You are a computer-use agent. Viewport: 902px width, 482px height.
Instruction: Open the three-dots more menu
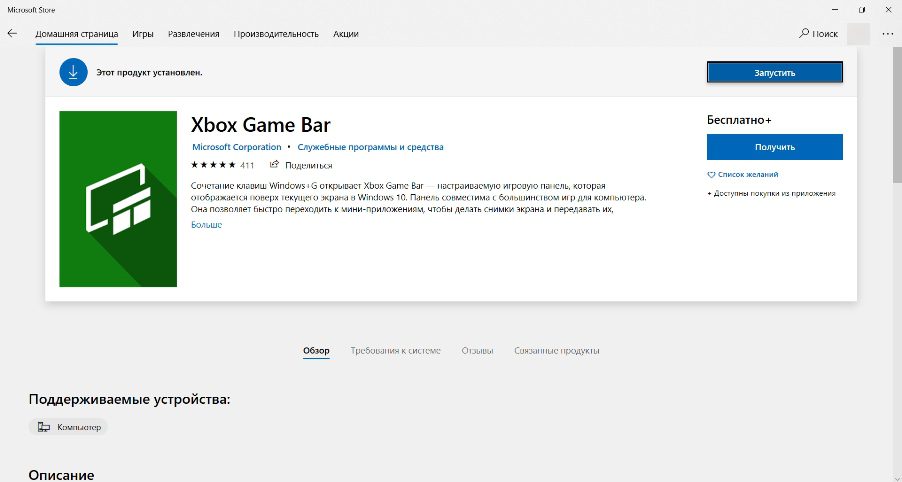click(x=888, y=34)
